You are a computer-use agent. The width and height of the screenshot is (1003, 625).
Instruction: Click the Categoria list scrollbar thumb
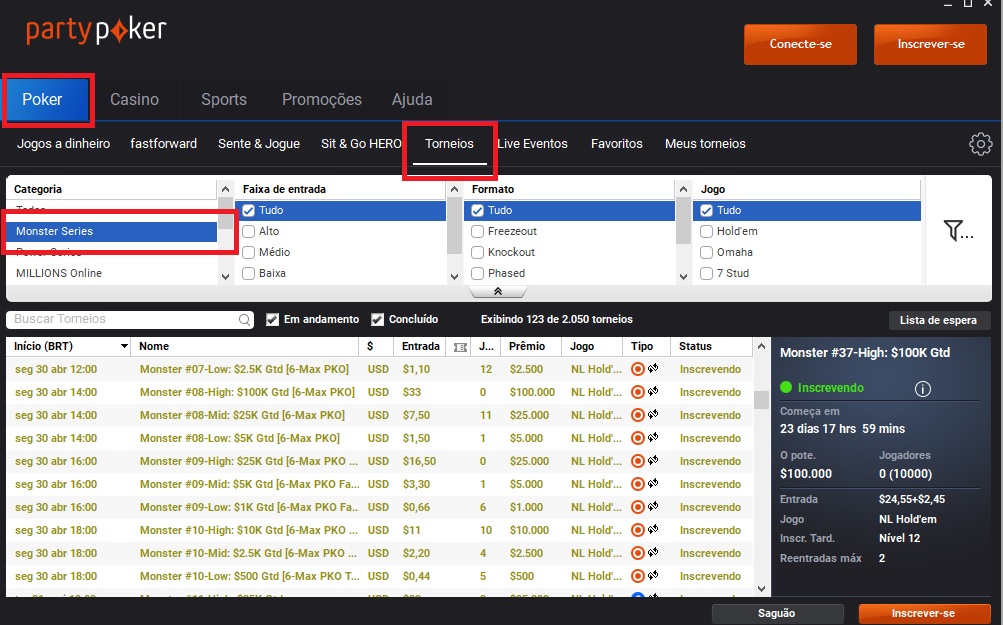click(225, 214)
